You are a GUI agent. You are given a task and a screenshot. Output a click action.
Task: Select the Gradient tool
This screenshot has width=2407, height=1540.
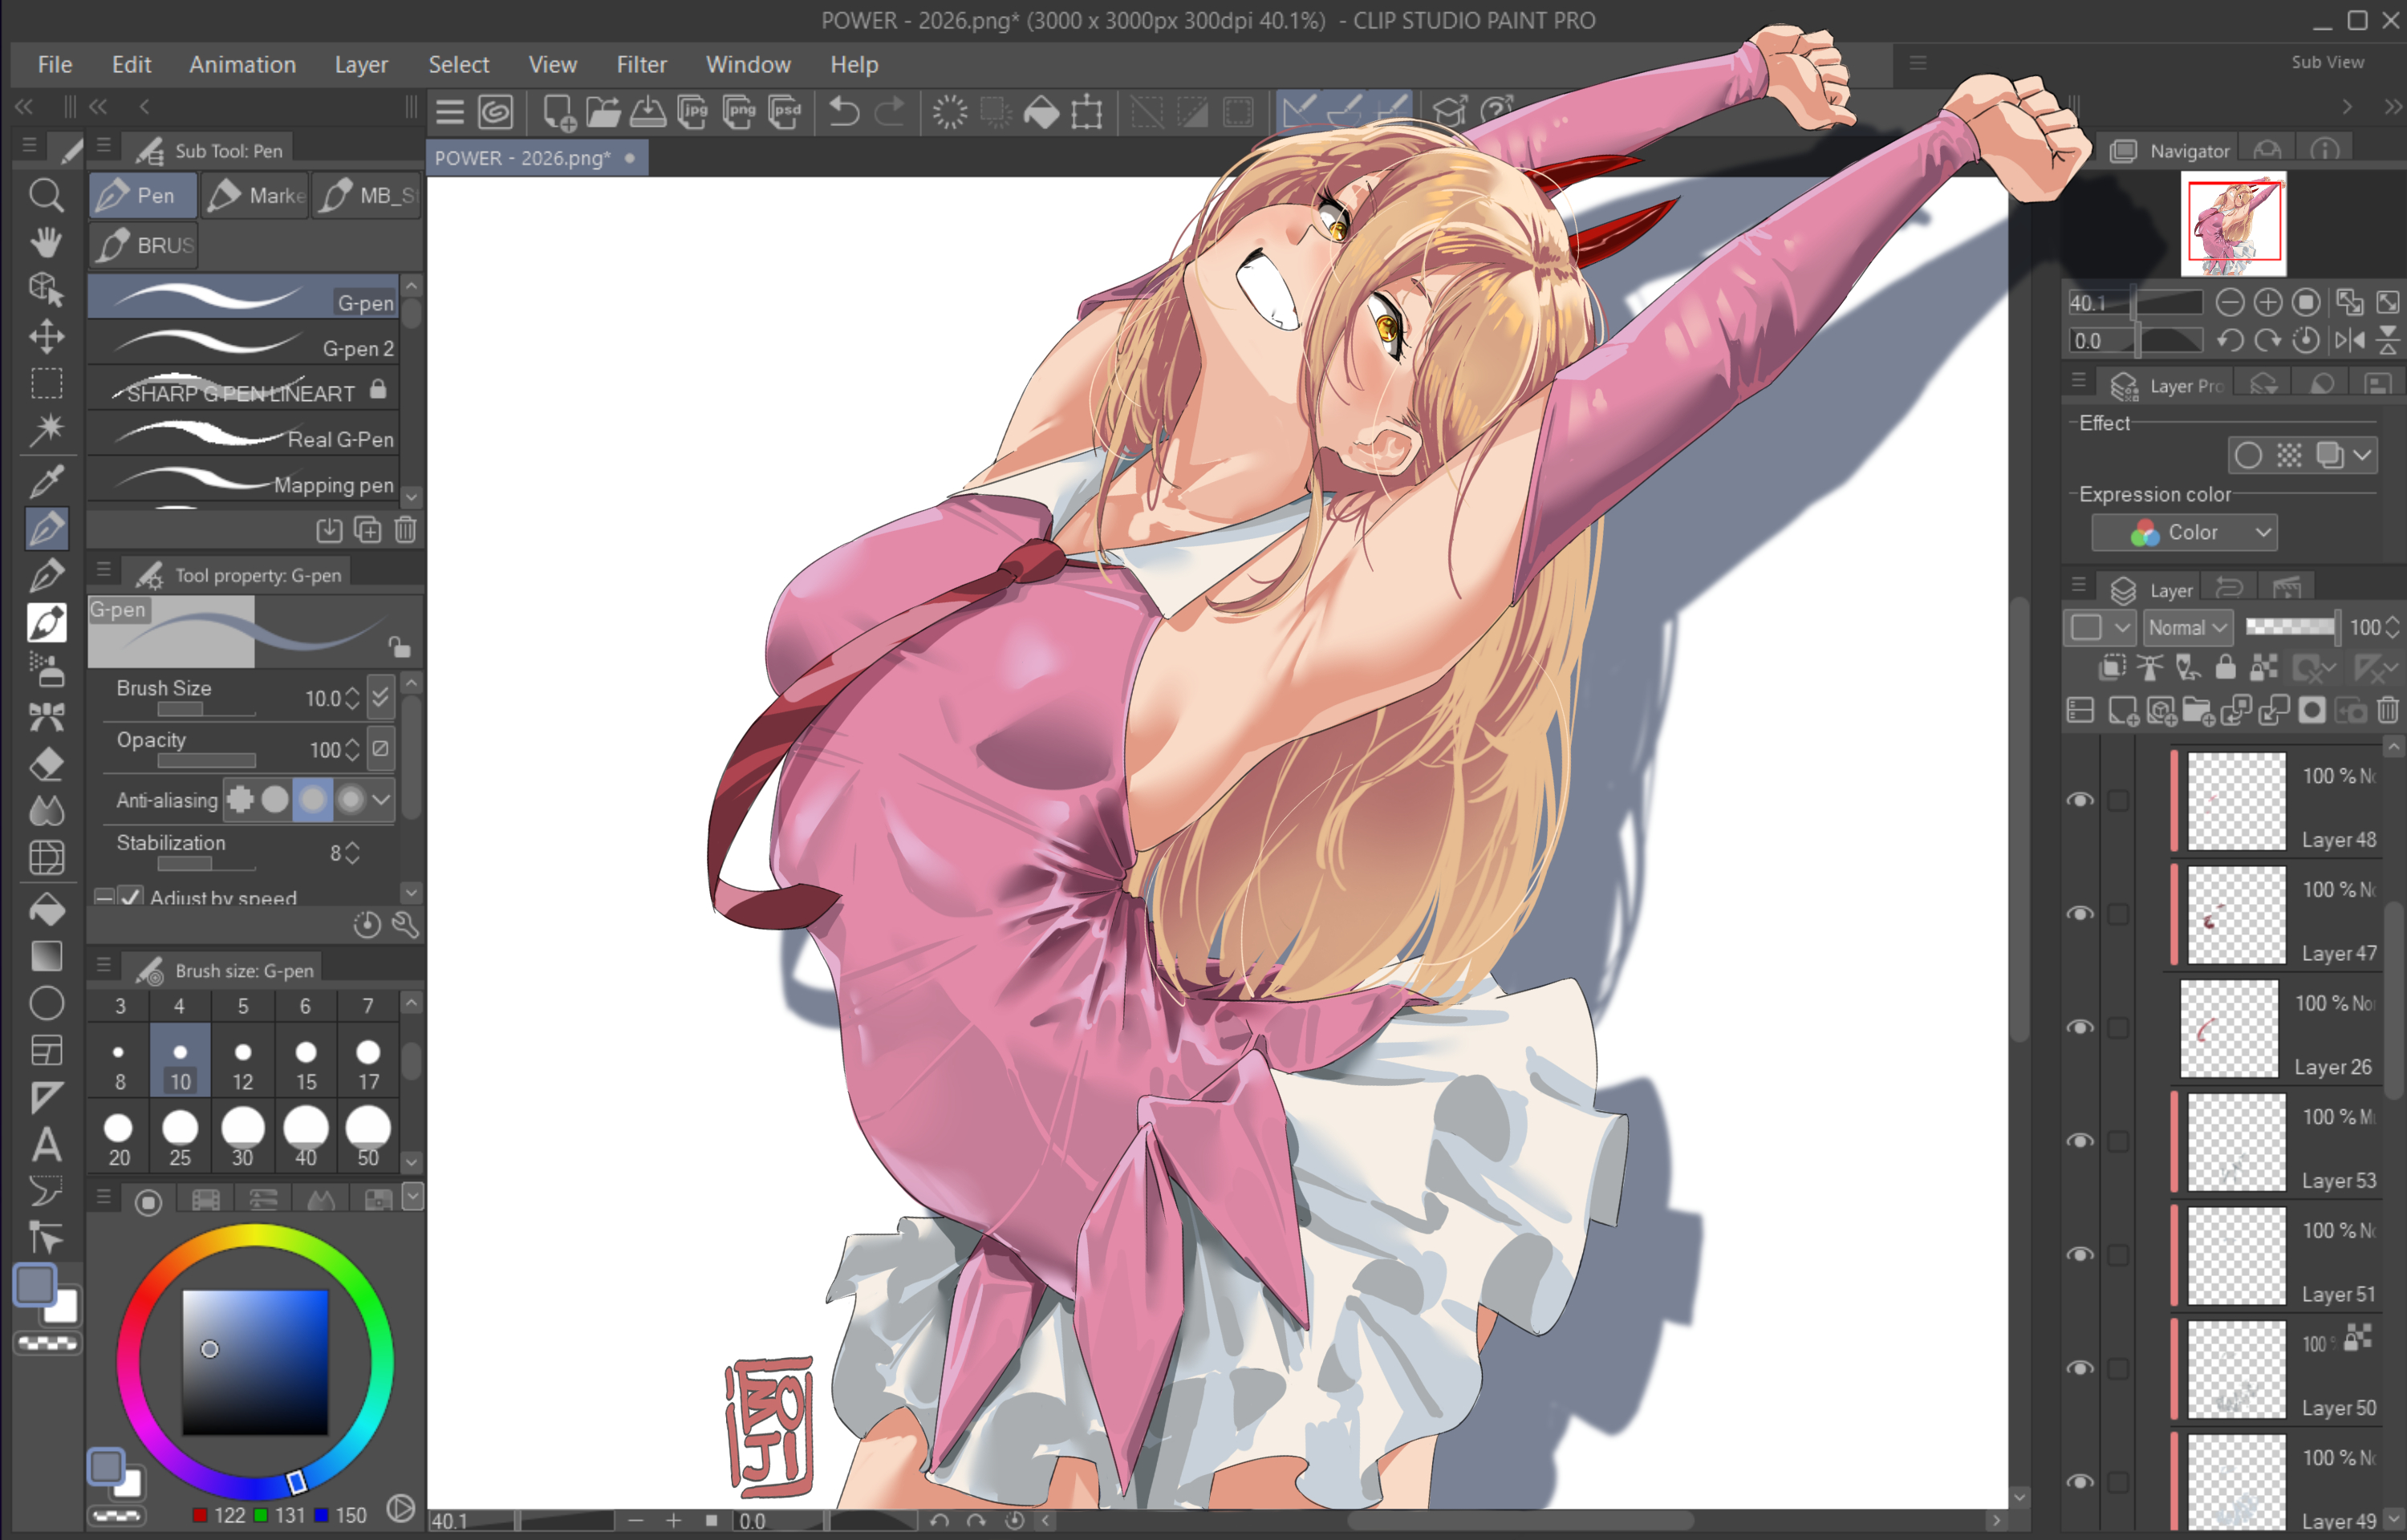[46, 957]
